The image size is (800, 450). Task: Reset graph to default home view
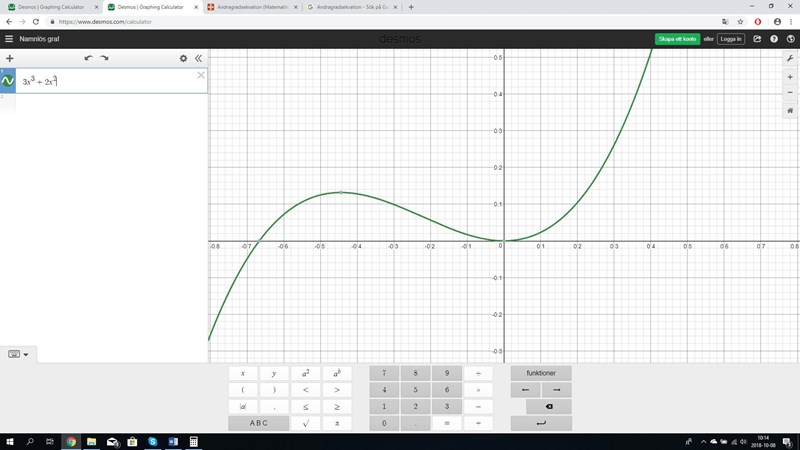[790, 110]
